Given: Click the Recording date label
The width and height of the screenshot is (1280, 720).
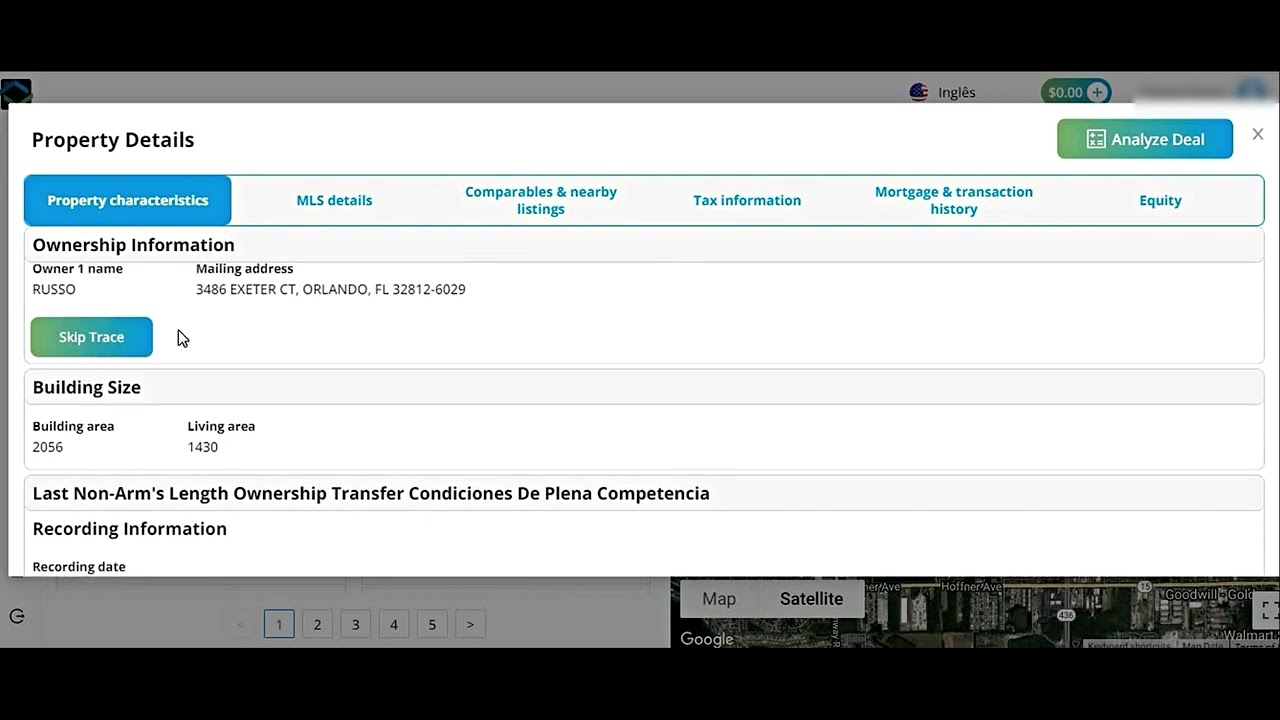Looking at the screenshot, I should [x=79, y=566].
